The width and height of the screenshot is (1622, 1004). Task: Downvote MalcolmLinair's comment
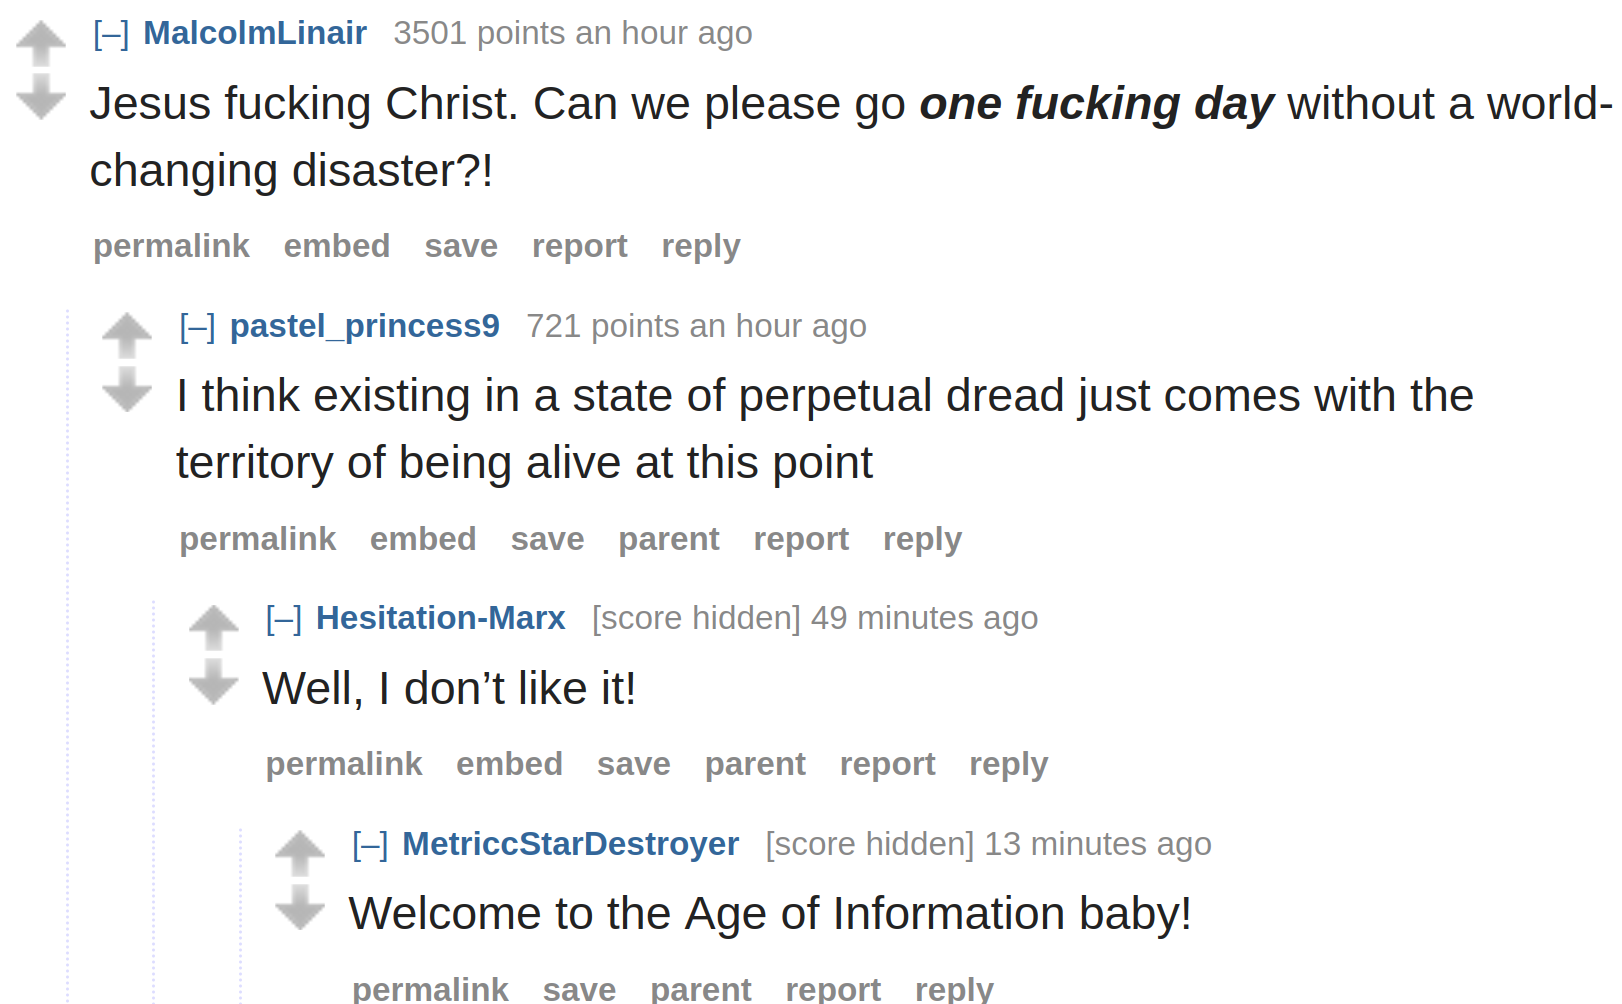41,97
